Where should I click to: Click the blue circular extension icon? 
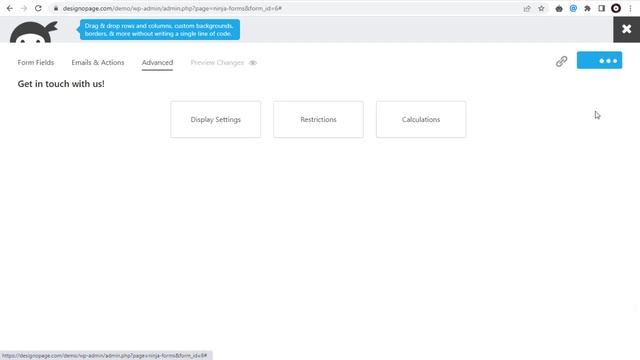pos(573,8)
